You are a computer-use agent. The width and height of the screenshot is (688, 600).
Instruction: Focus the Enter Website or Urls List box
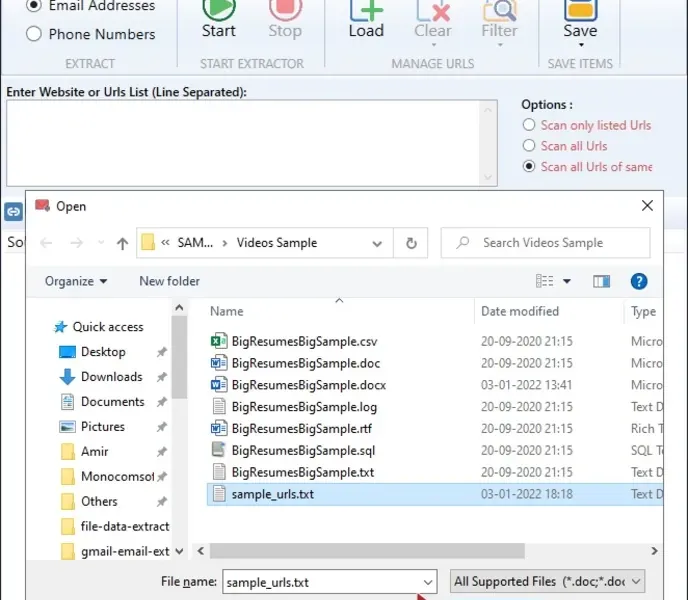[x=251, y=143]
